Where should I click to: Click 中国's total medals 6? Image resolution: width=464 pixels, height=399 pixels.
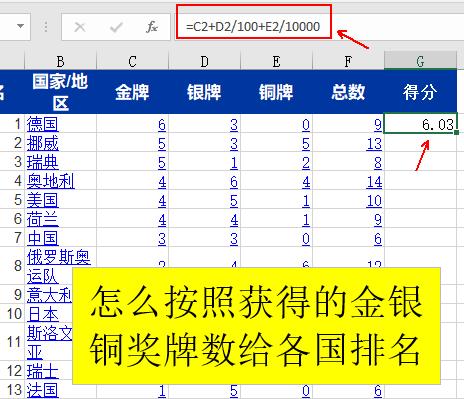377,239
